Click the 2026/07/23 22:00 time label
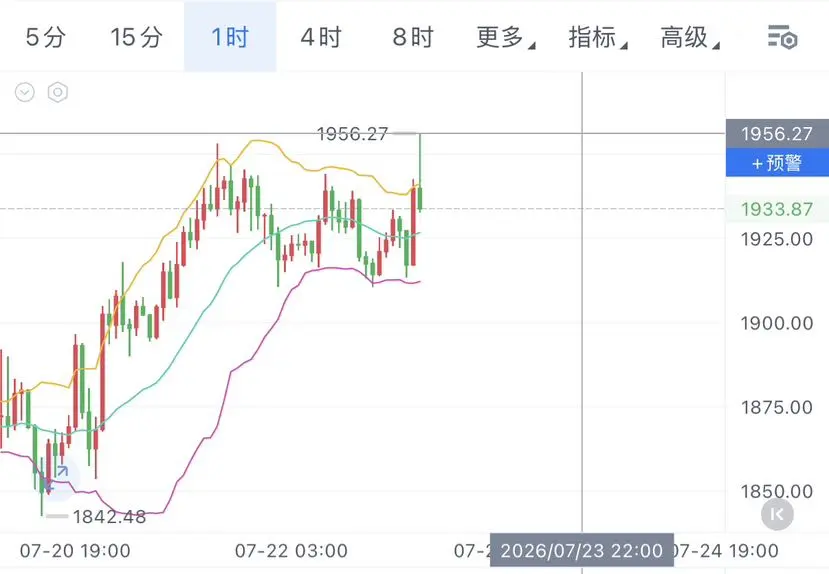The width and height of the screenshot is (829, 574). 582,551
